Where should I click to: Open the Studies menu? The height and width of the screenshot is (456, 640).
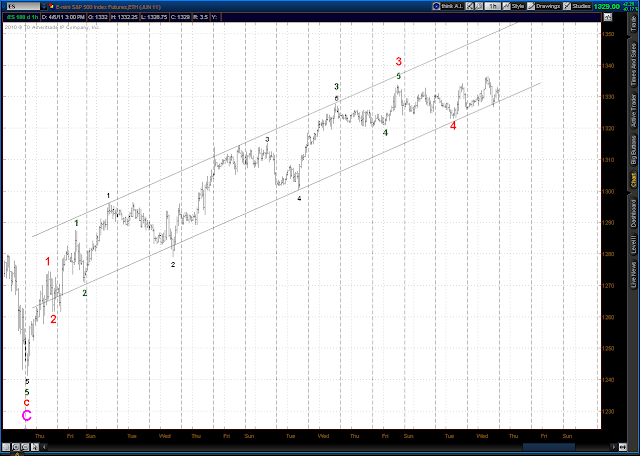[x=577, y=6]
